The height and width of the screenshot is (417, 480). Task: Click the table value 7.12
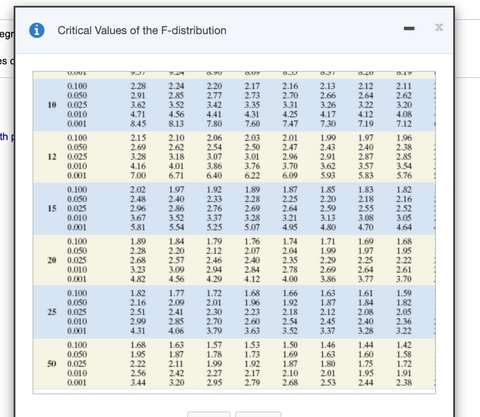coord(404,124)
